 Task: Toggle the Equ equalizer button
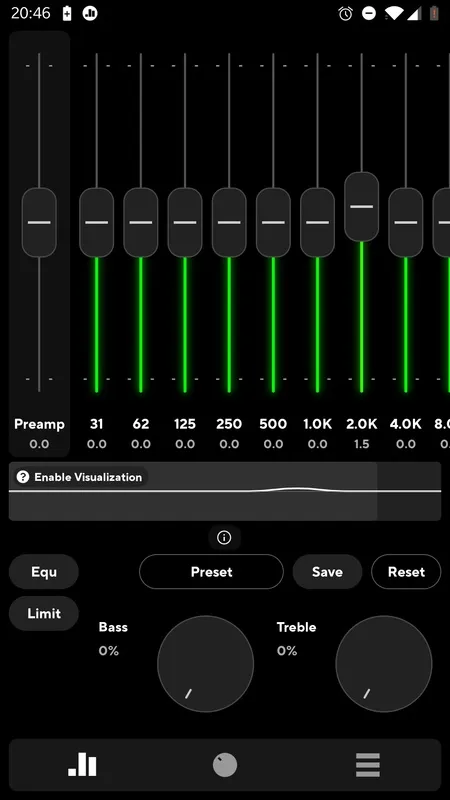point(44,571)
